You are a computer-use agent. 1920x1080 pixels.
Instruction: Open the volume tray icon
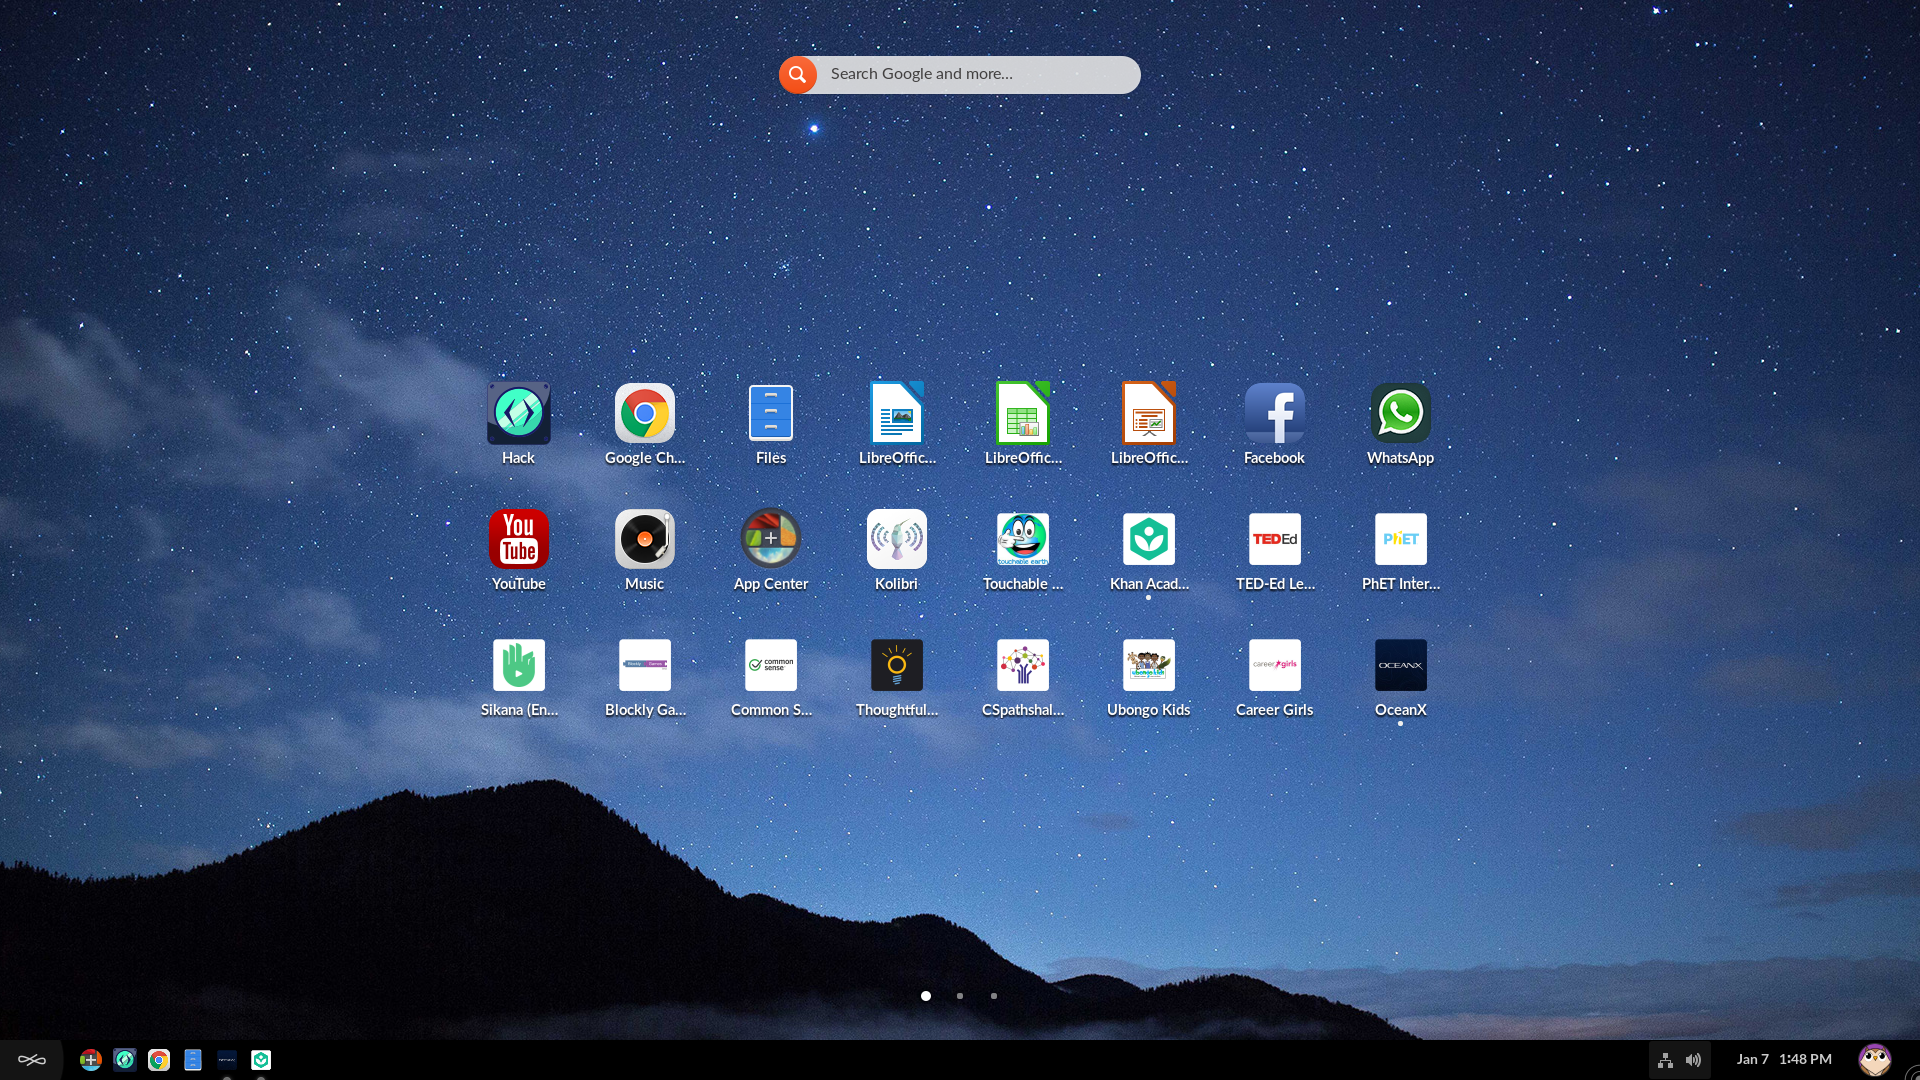pyautogui.click(x=1693, y=1060)
